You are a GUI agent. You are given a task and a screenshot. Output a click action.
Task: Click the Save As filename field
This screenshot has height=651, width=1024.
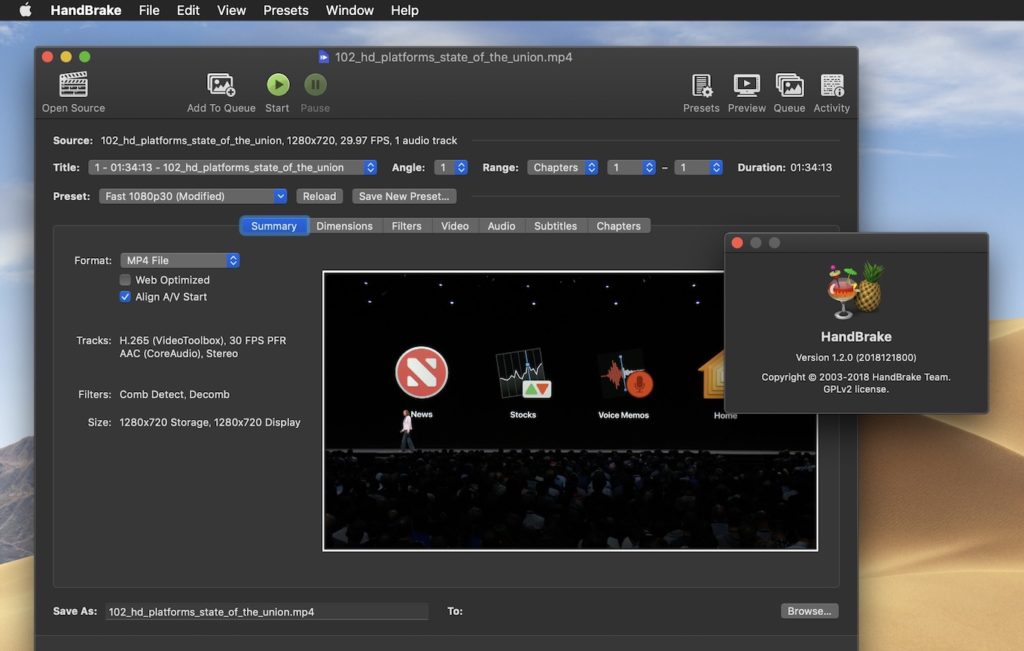click(266, 611)
